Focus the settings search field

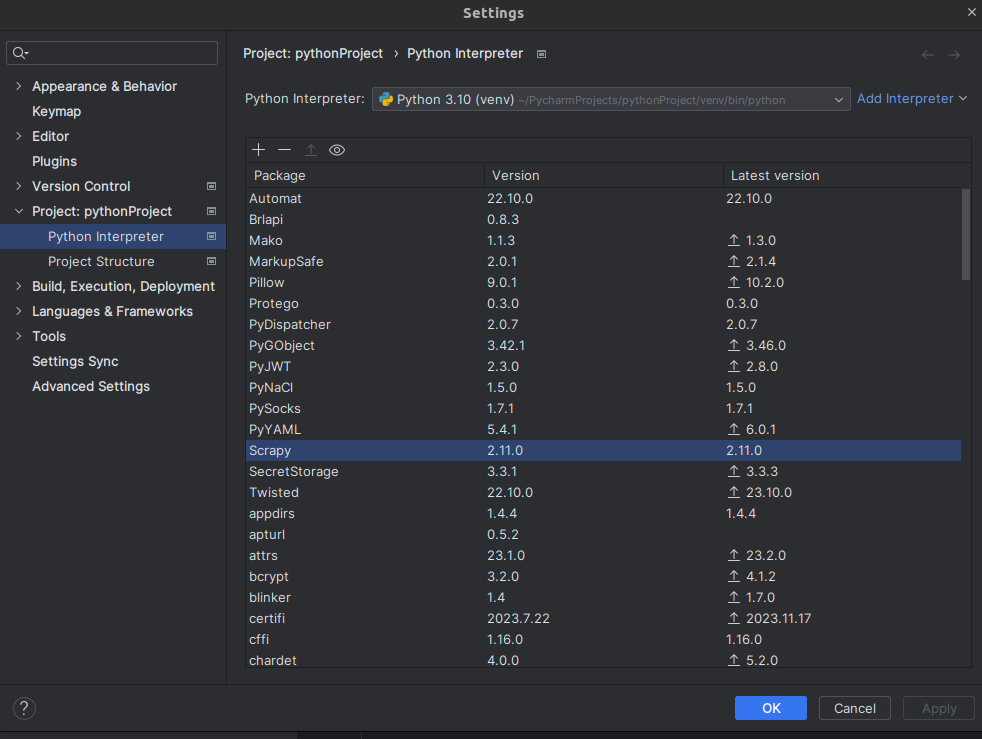pos(112,53)
